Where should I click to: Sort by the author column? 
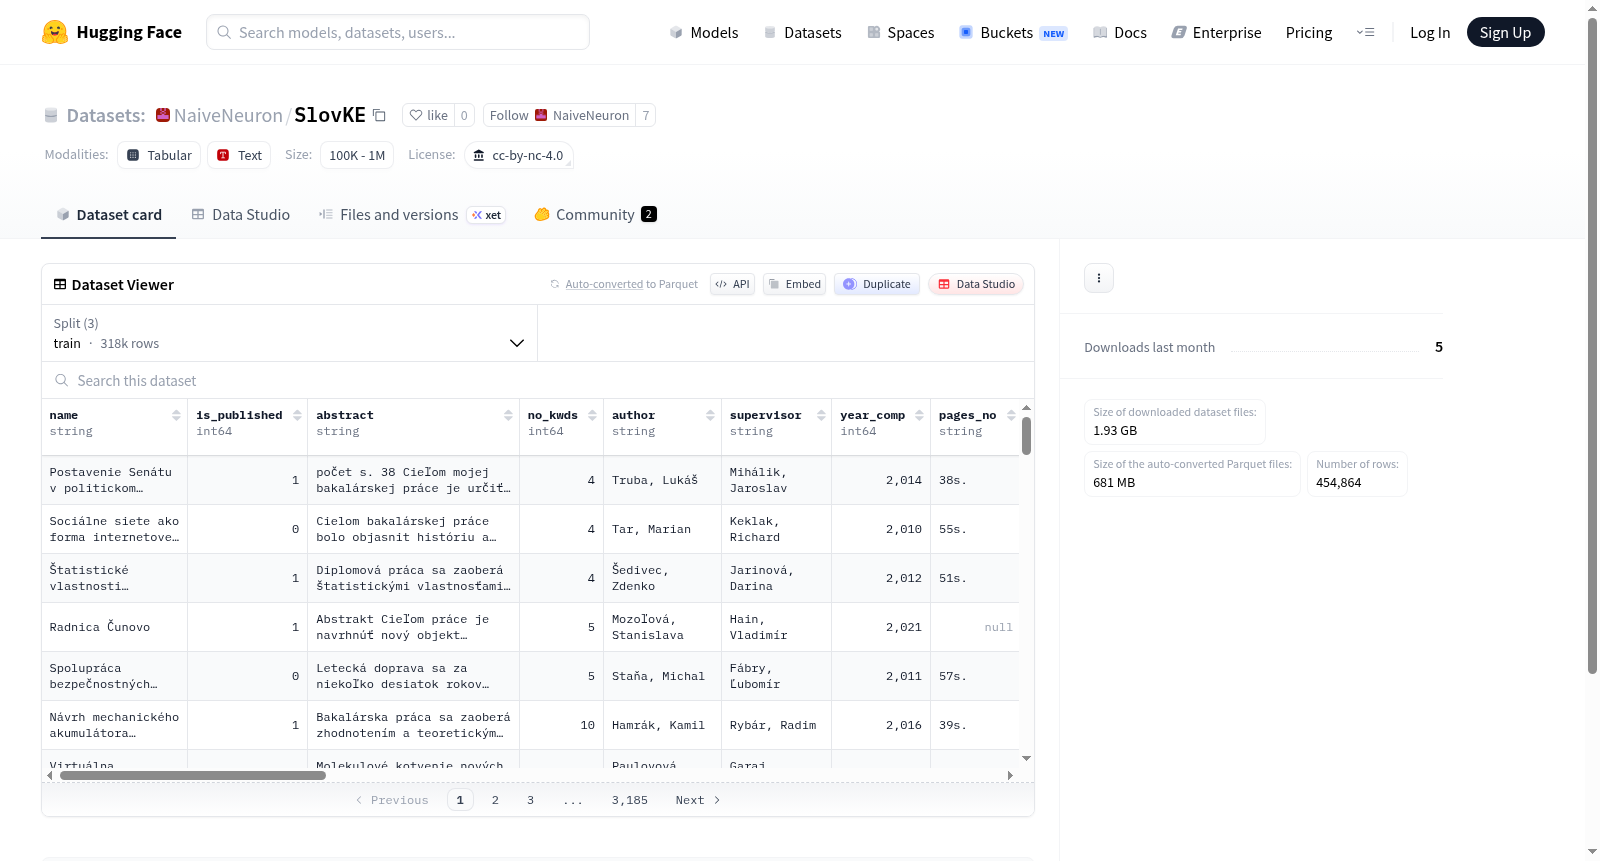tap(710, 415)
